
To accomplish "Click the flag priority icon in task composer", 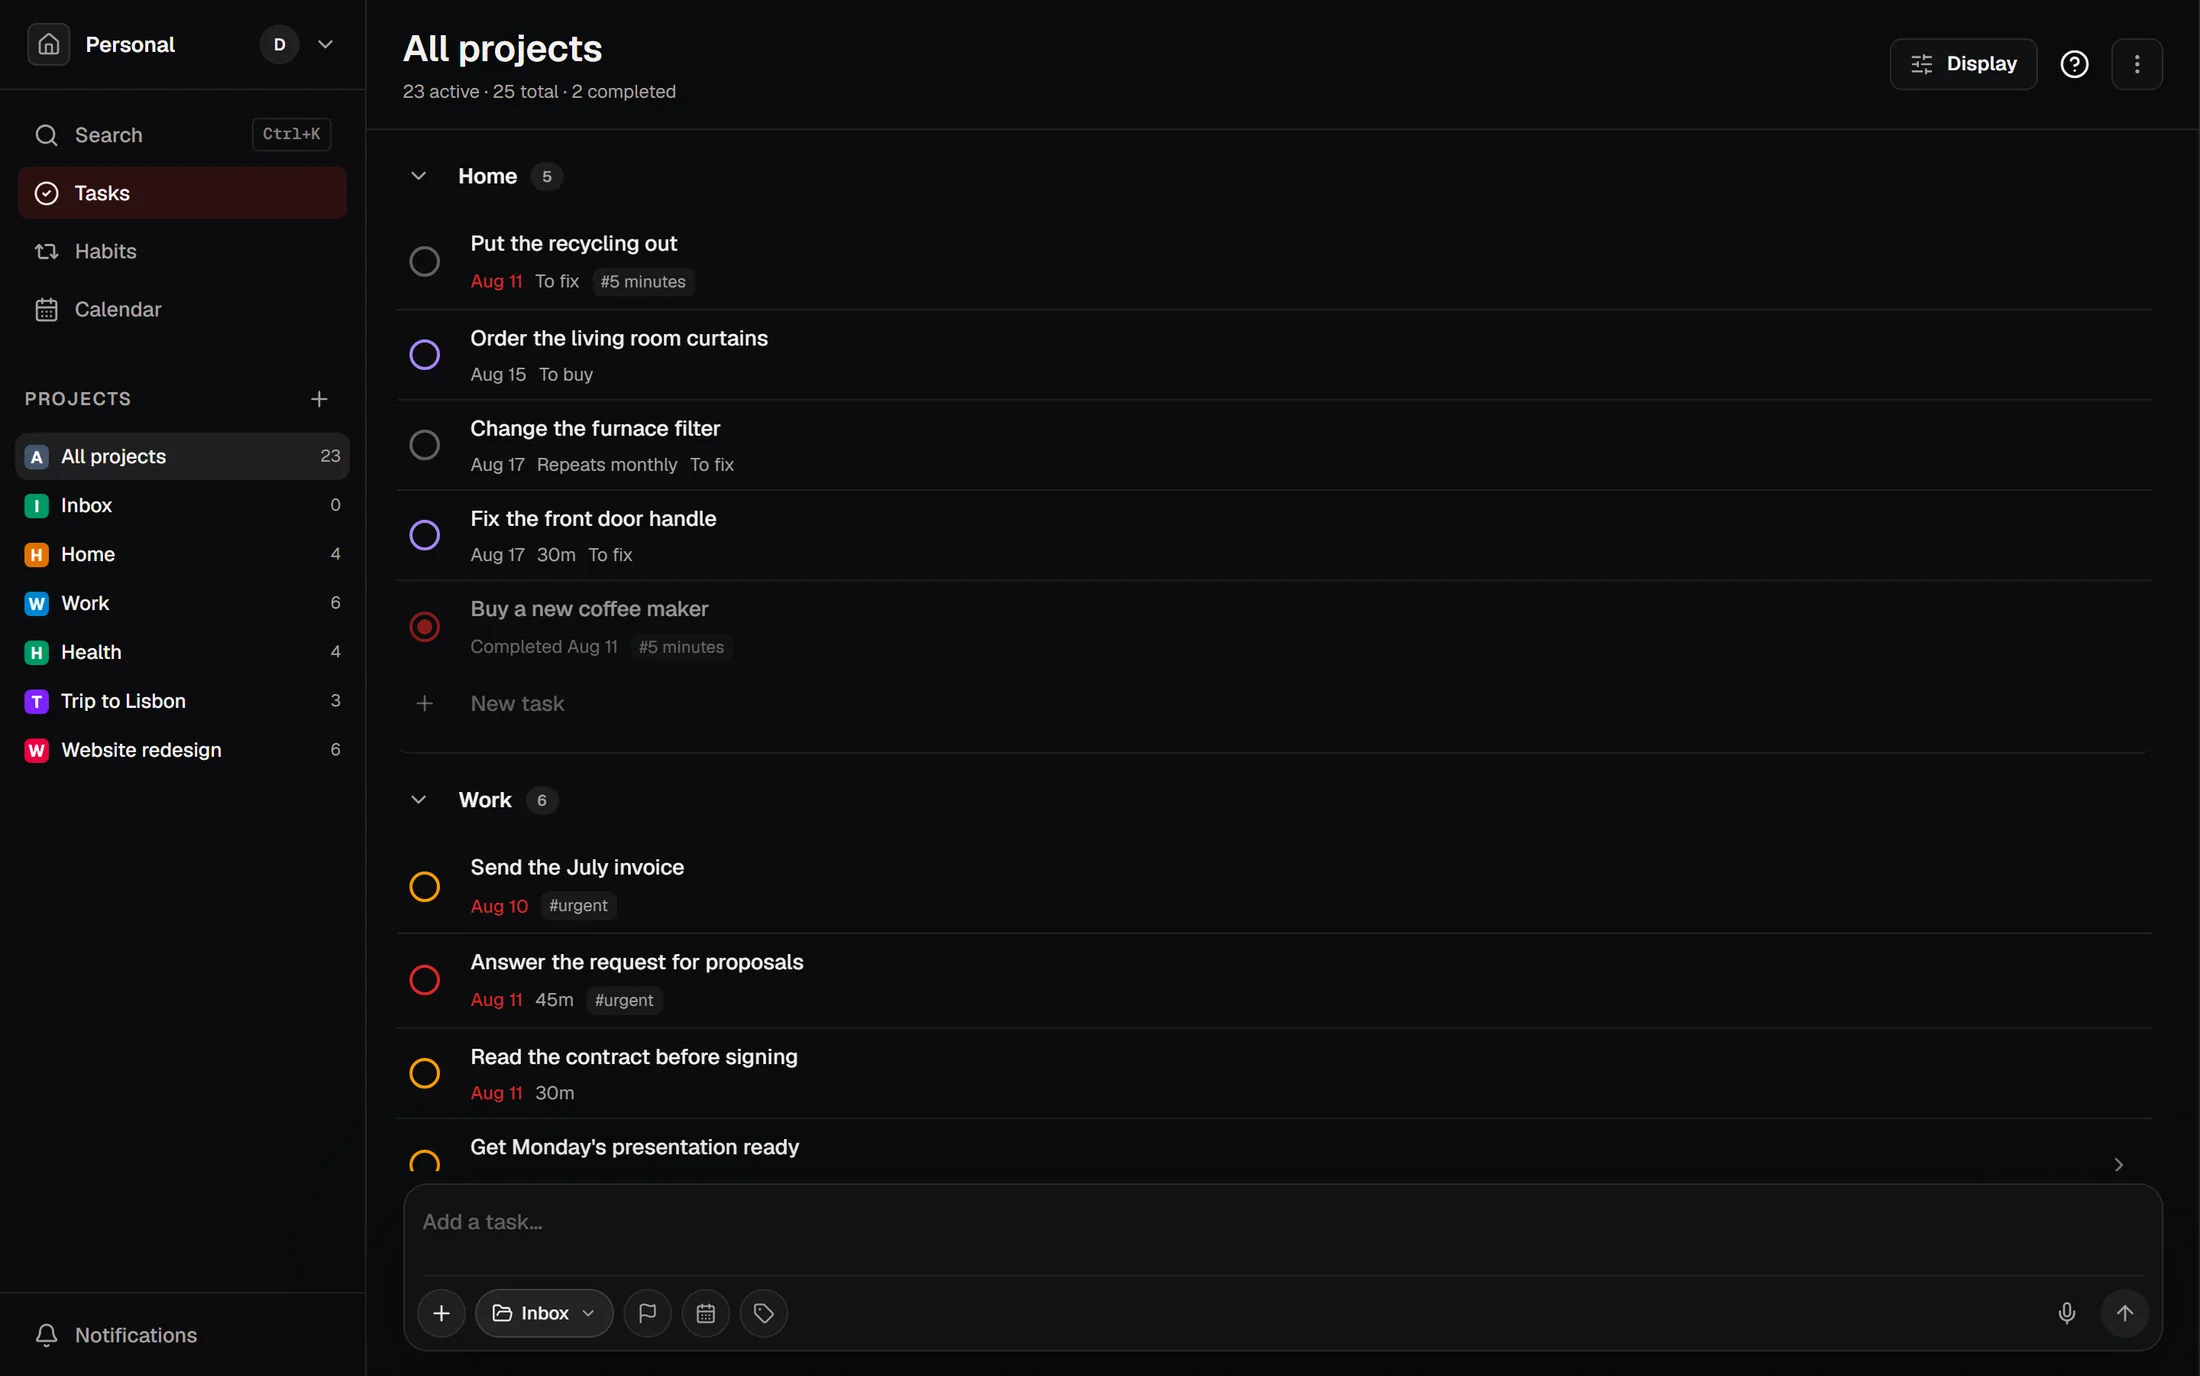I will click(x=647, y=1313).
